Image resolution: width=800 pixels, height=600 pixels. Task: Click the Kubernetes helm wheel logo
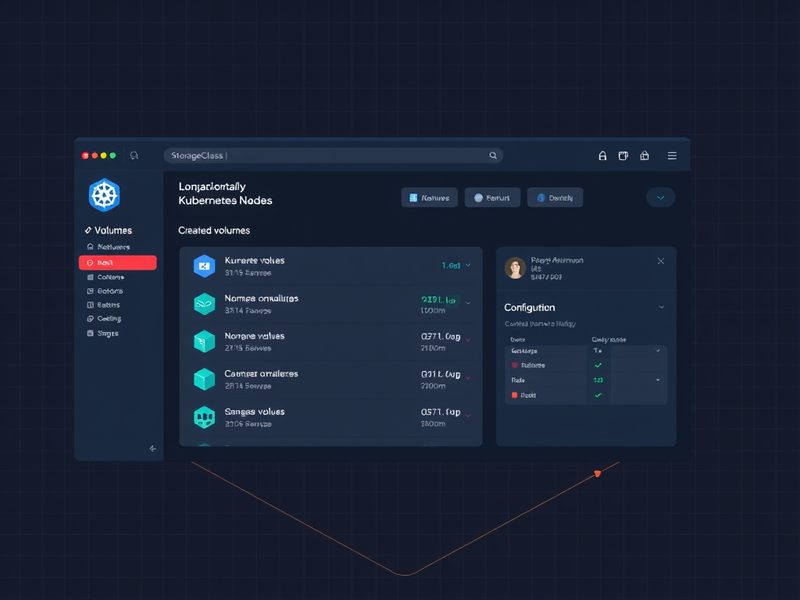coord(105,194)
